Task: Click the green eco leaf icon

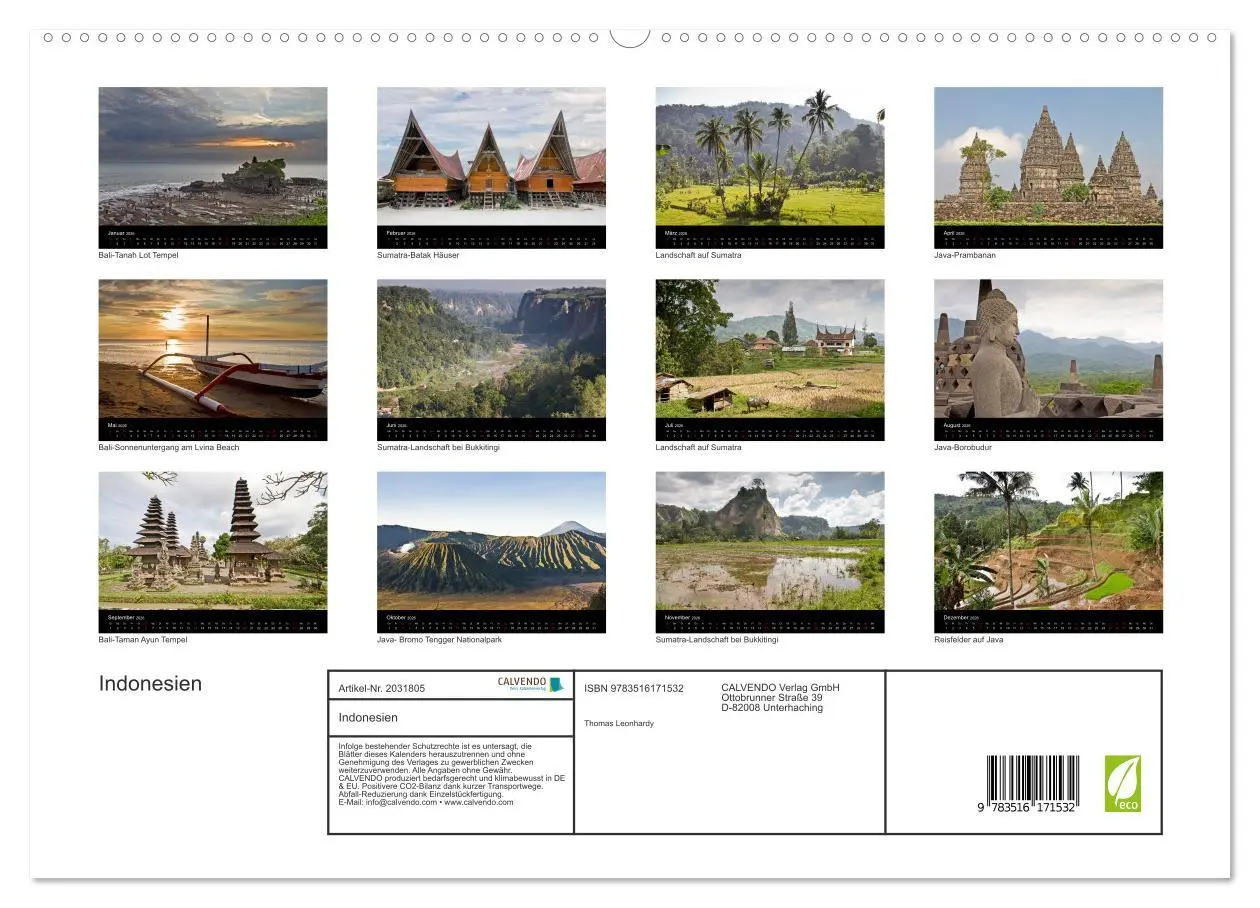Action: point(1123,784)
